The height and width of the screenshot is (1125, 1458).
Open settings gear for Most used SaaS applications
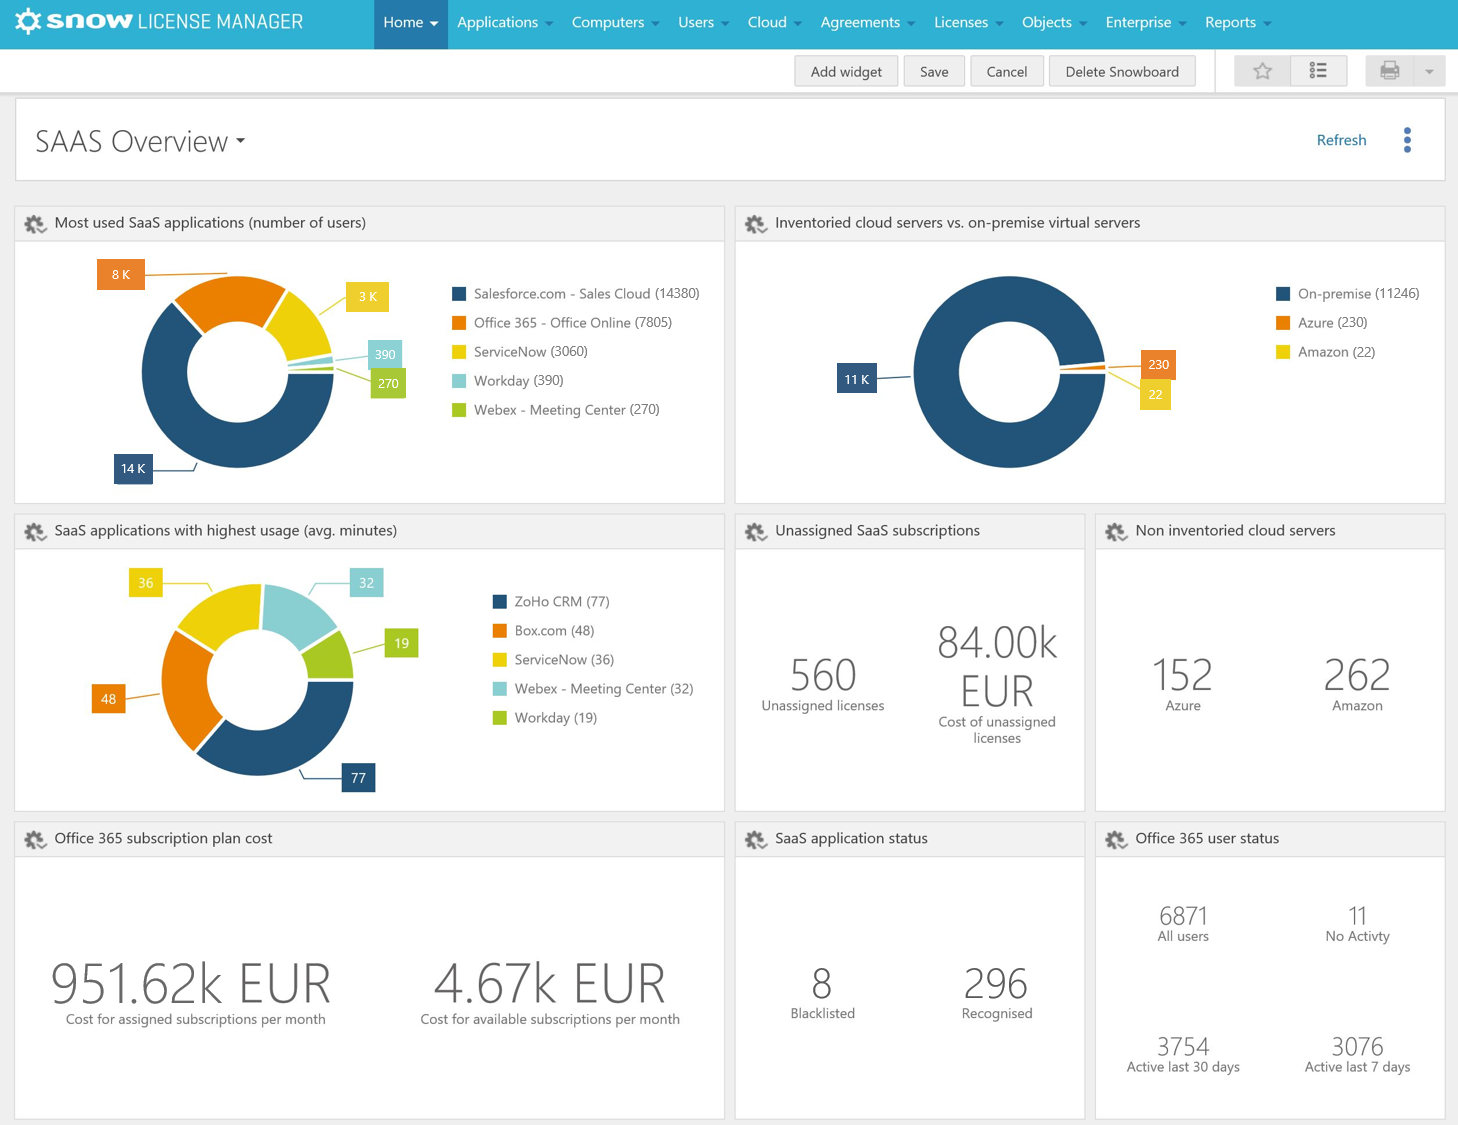(x=35, y=224)
